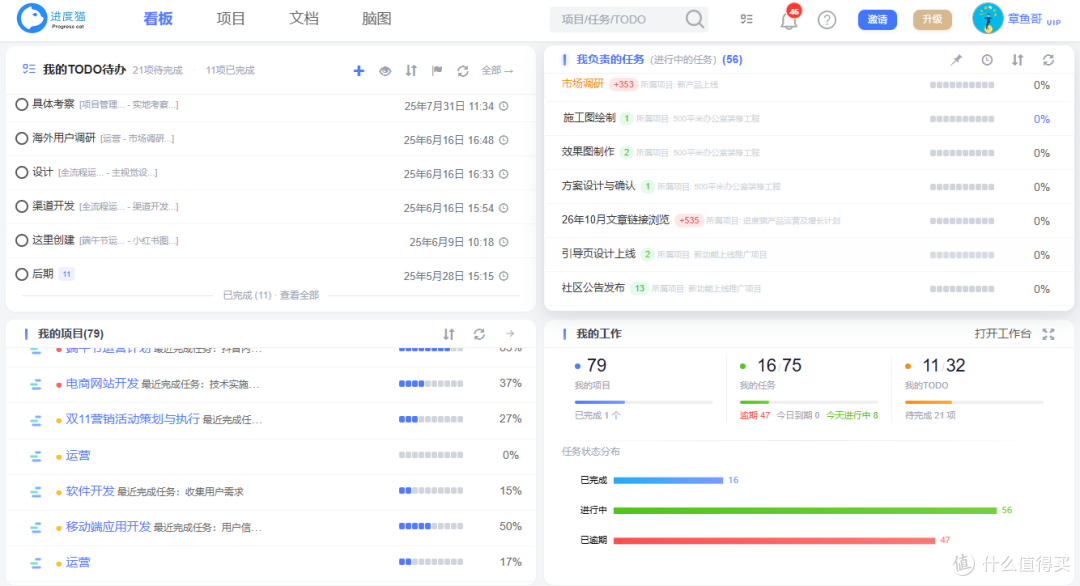Viewport: 1080px width, 586px height.
Task: Sort the 我负责的任务 list
Action: coord(1017,60)
